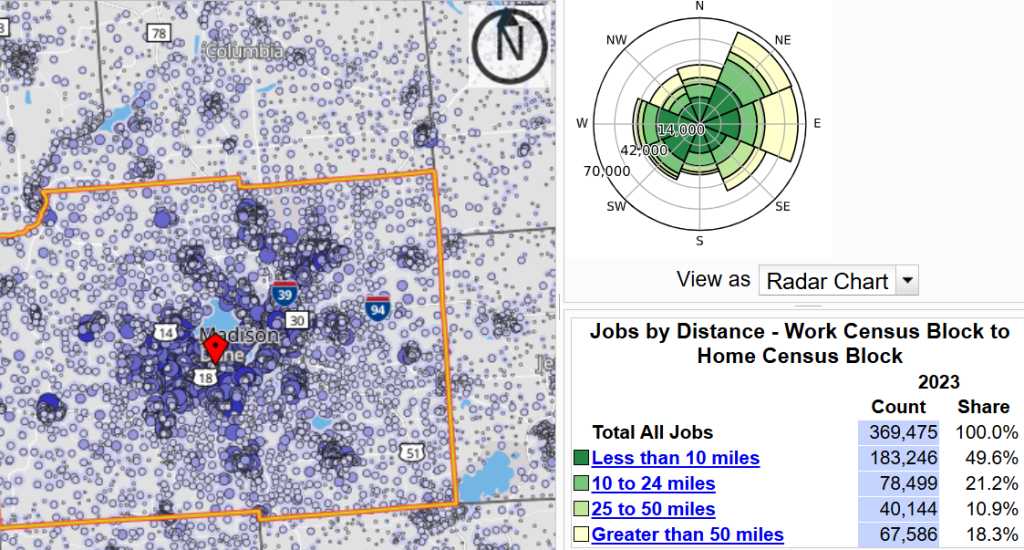
Task: Click the dropdown arrow beside Radar Chart
Action: click(906, 281)
